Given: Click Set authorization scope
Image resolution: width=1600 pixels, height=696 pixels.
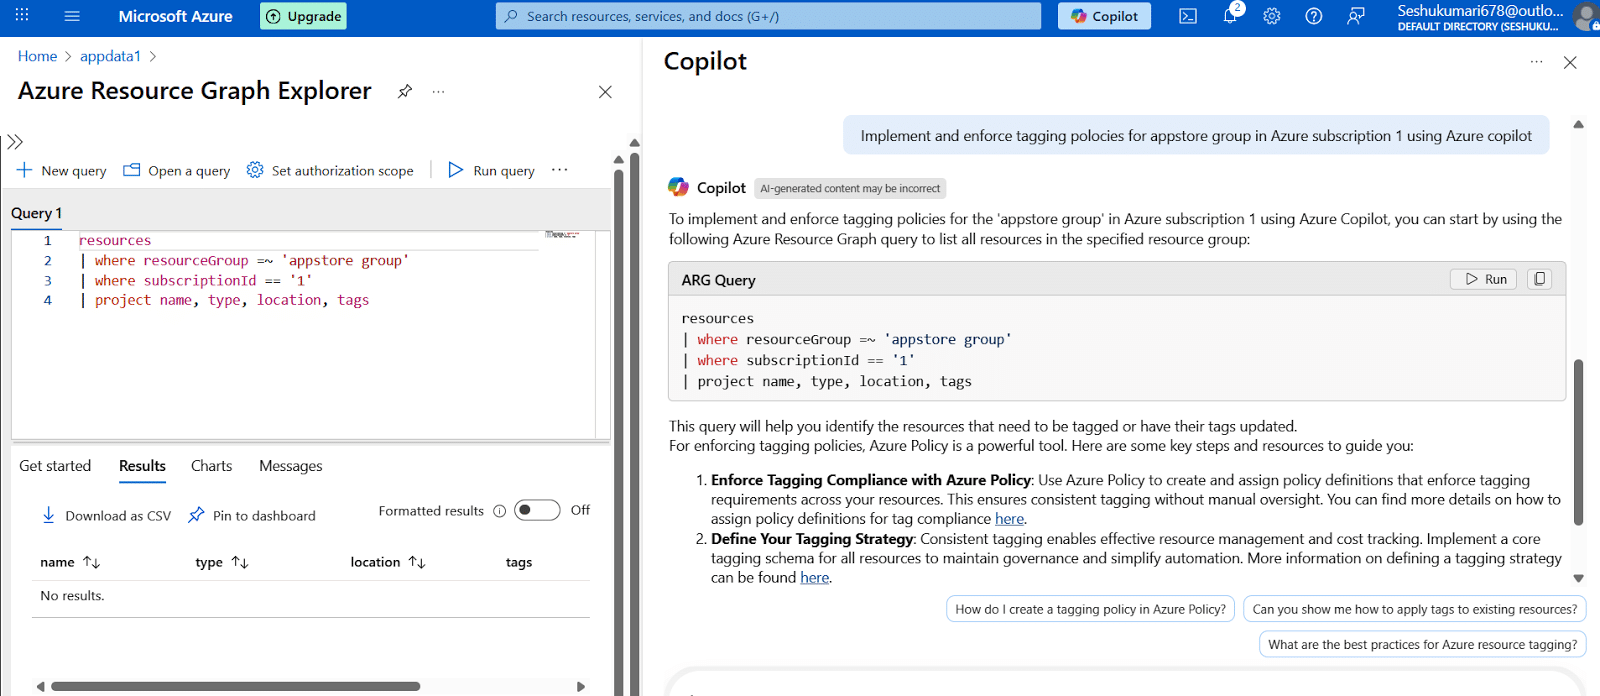Looking at the screenshot, I should point(330,170).
